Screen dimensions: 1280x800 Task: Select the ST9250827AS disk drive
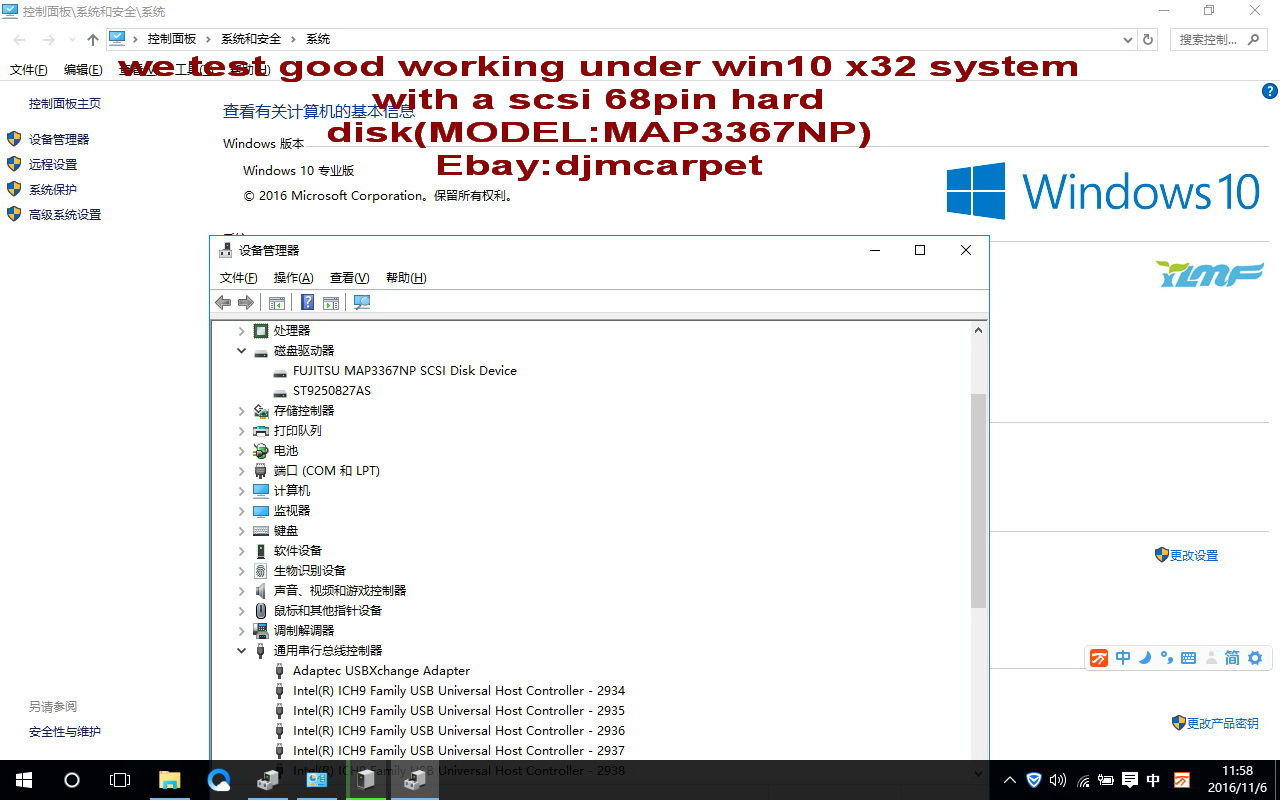point(332,391)
